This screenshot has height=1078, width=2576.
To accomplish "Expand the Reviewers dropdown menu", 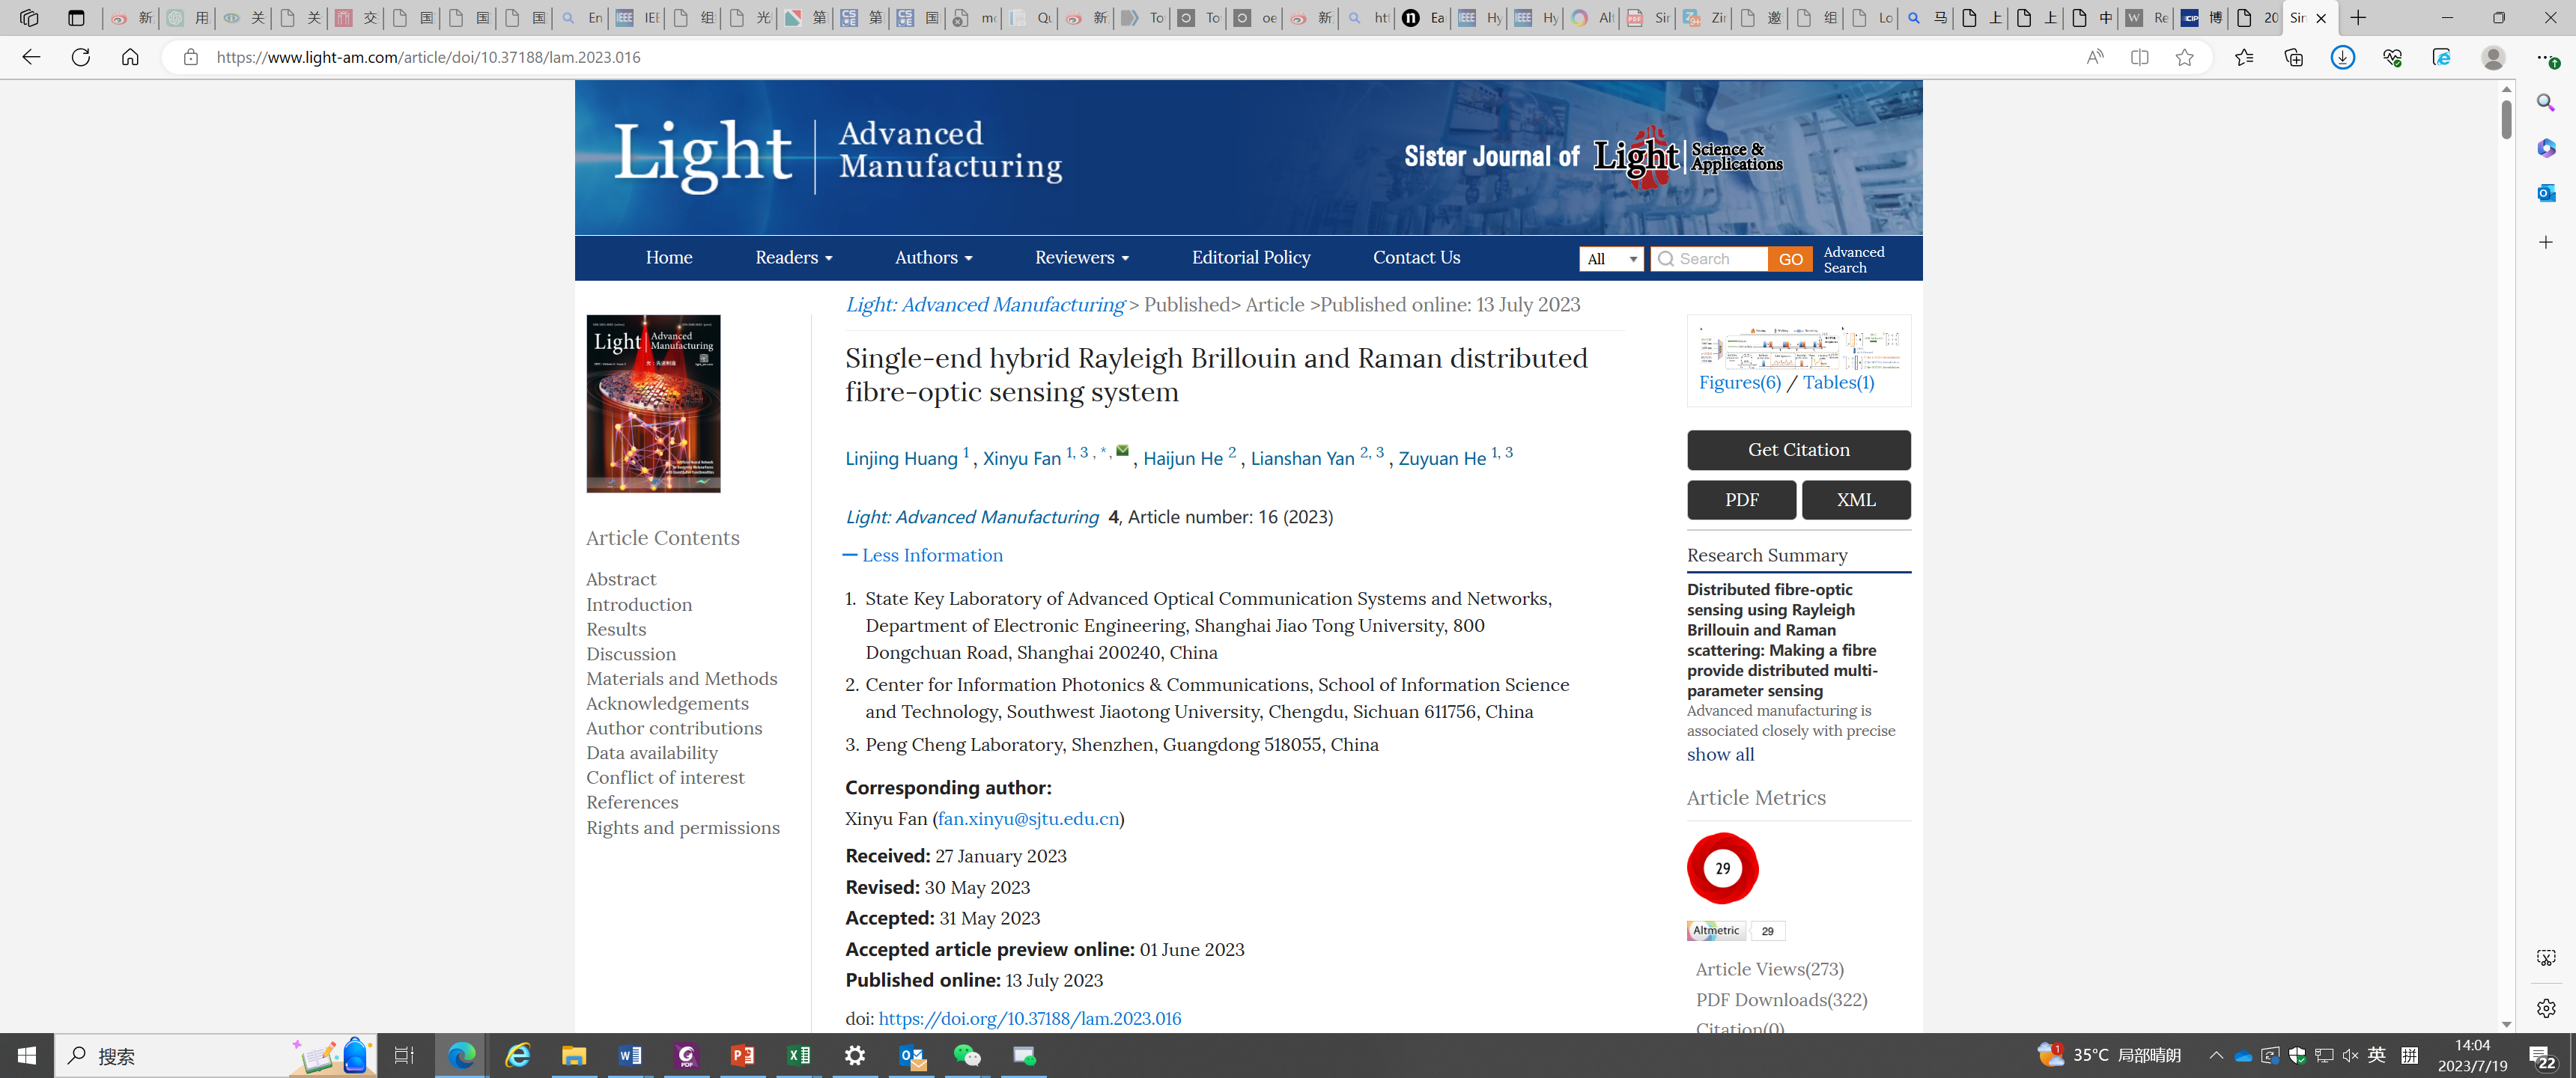I will point(1081,257).
